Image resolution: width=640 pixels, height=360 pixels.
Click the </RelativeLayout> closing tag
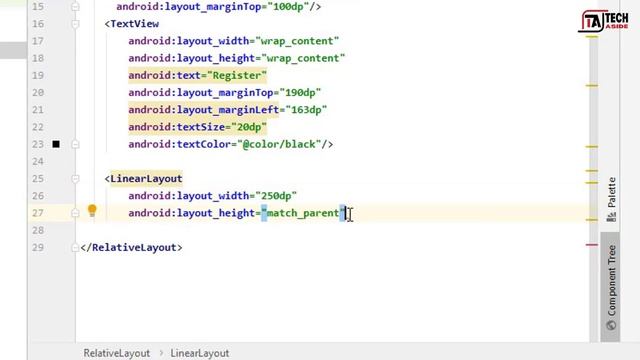(x=131, y=247)
